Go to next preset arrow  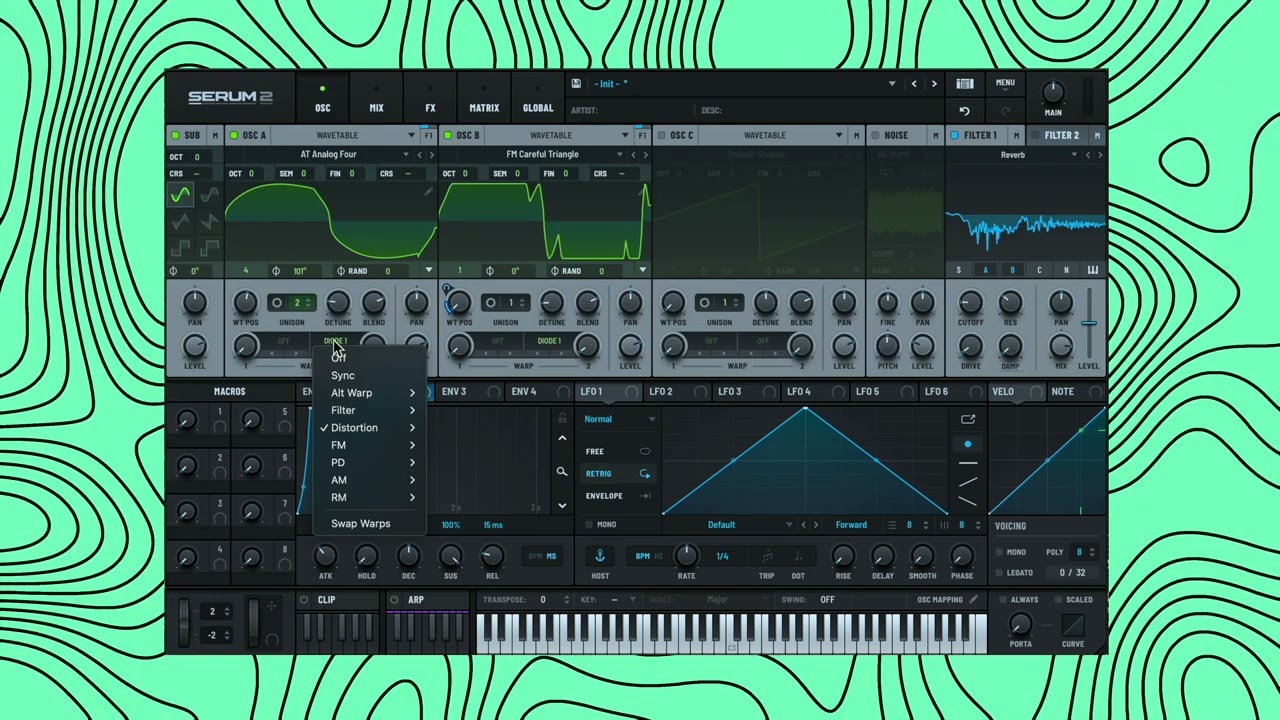point(934,84)
